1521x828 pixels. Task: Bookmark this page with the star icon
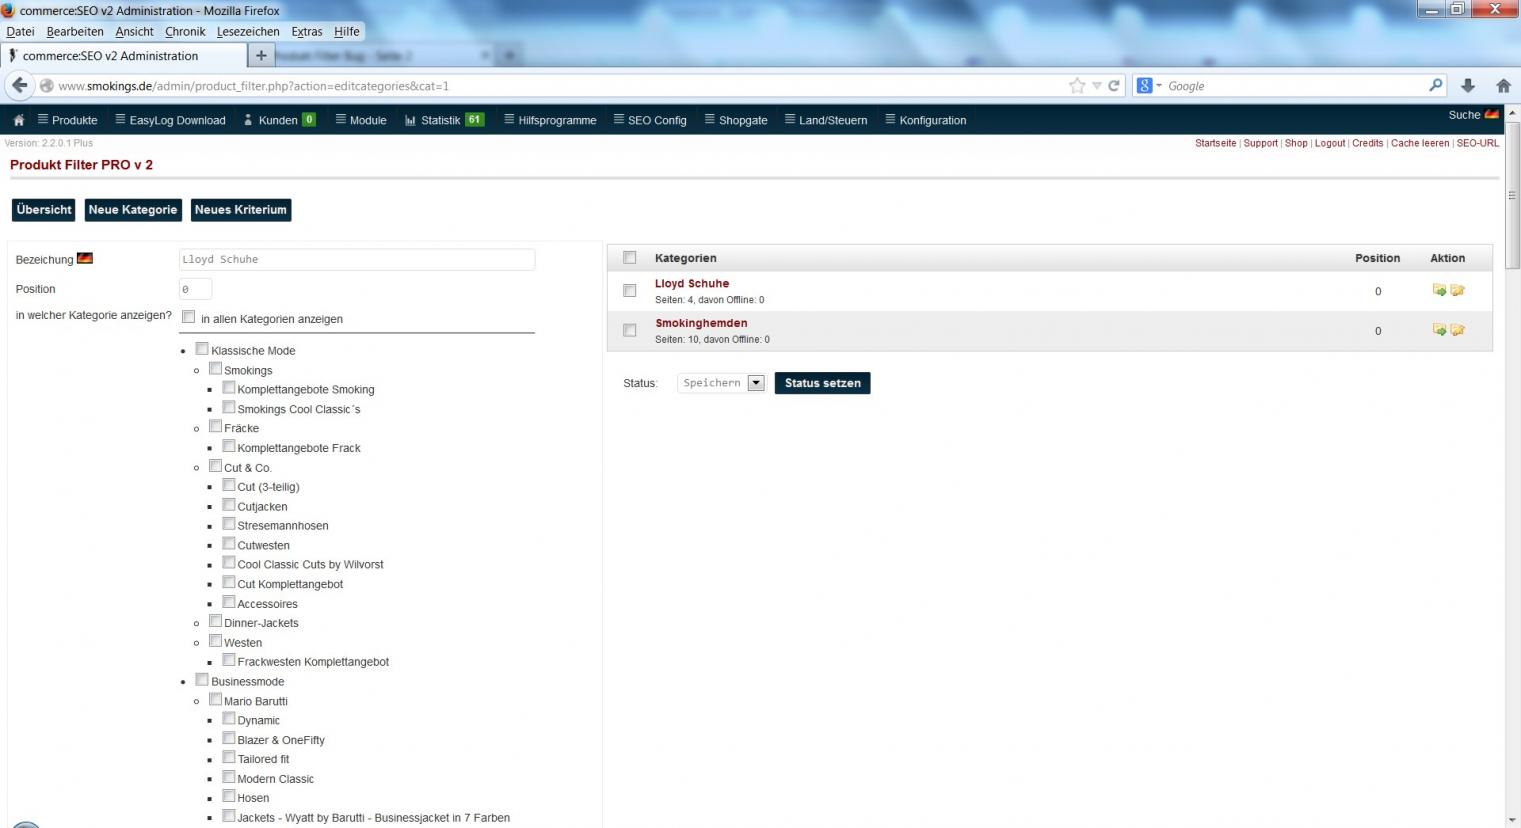click(1077, 86)
